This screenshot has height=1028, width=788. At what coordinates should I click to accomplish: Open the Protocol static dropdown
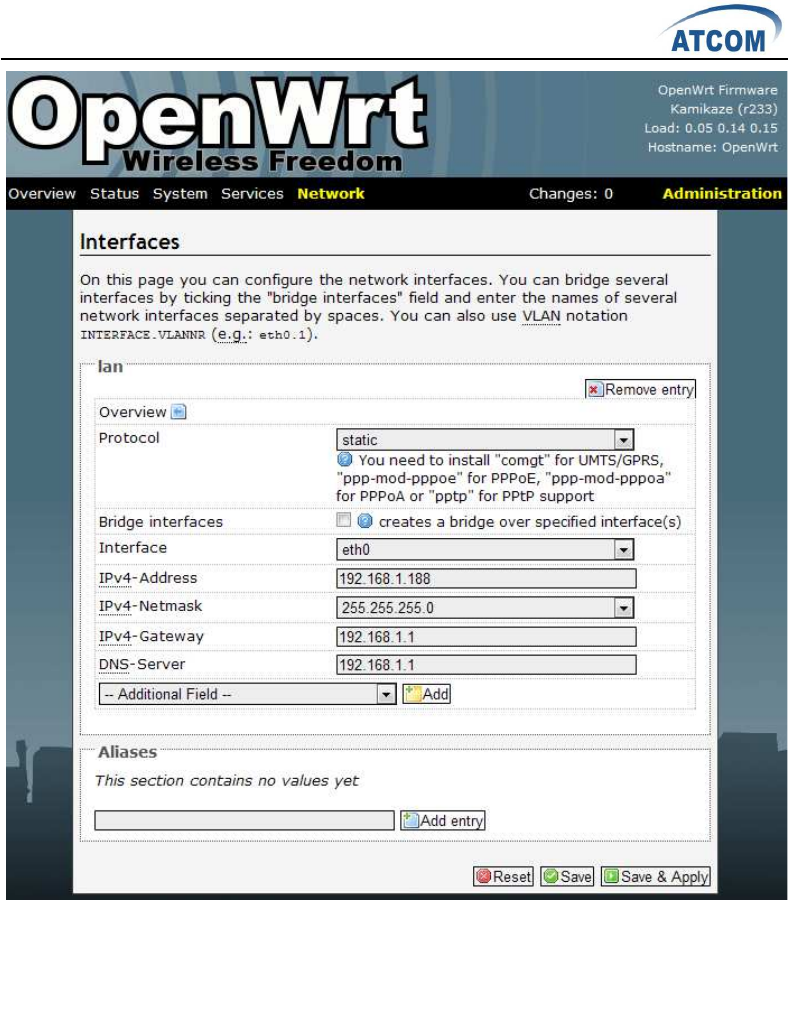(484, 439)
